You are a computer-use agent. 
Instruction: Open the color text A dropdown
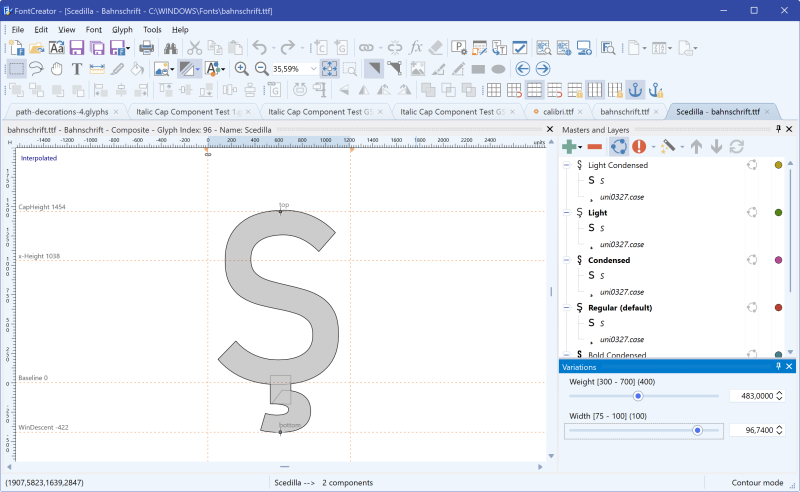point(223,68)
